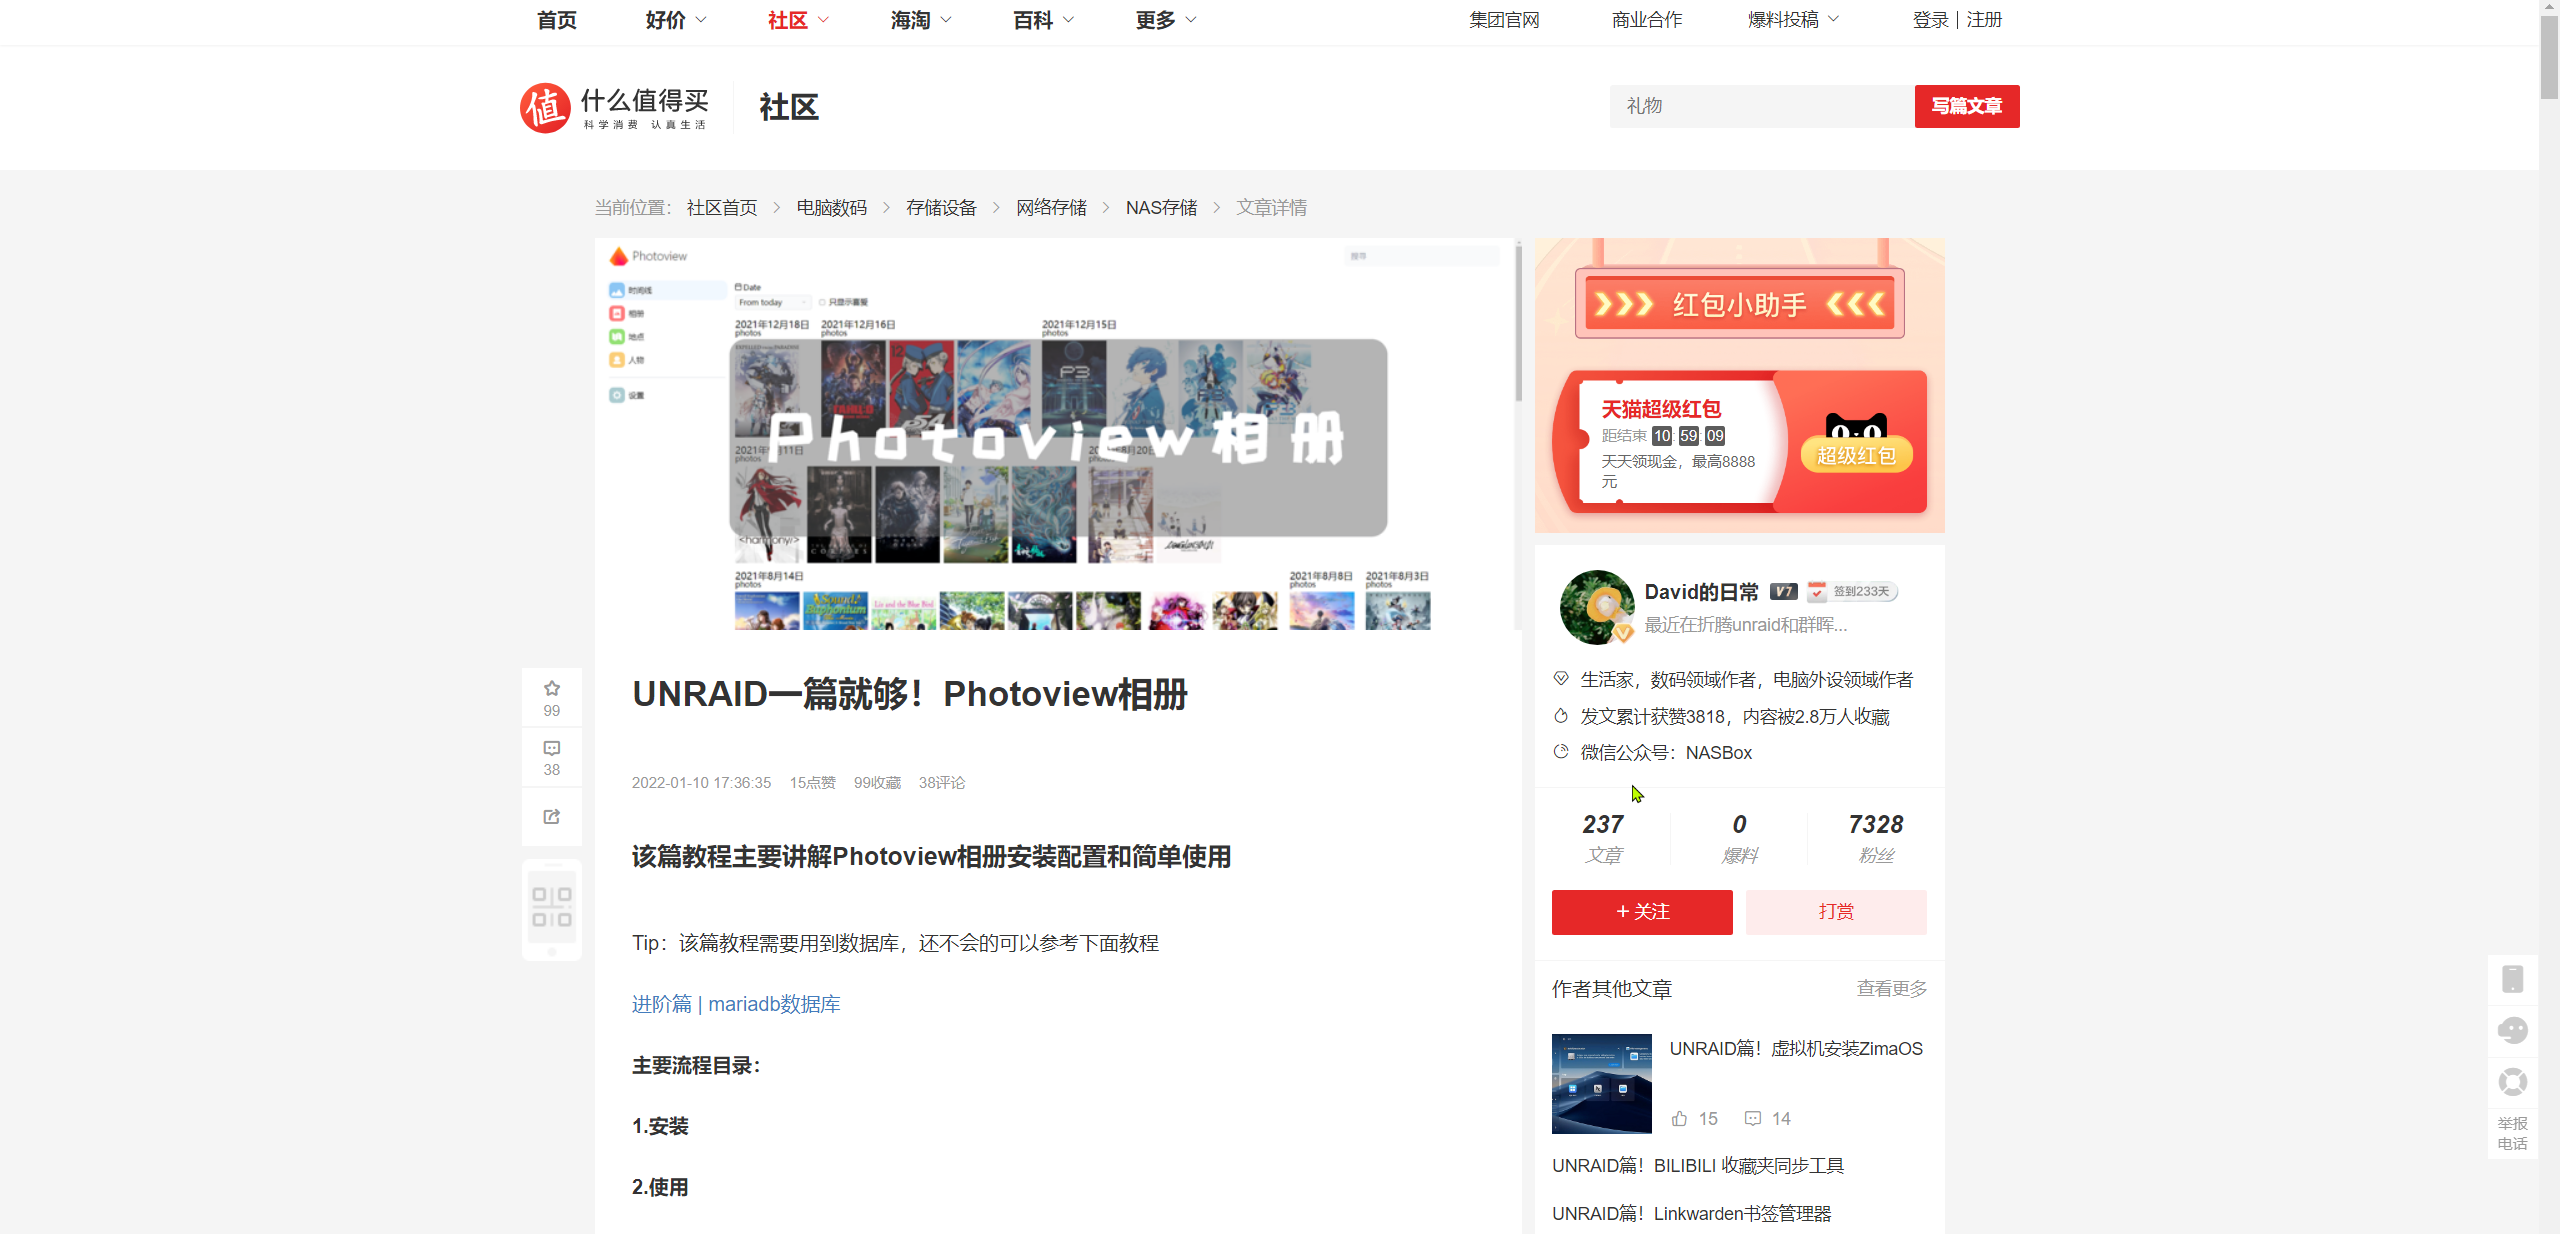The height and width of the screenshot is (1234, 2560).
Task: Open 存储设备 breadcrumb
Action: click(941, 208)
